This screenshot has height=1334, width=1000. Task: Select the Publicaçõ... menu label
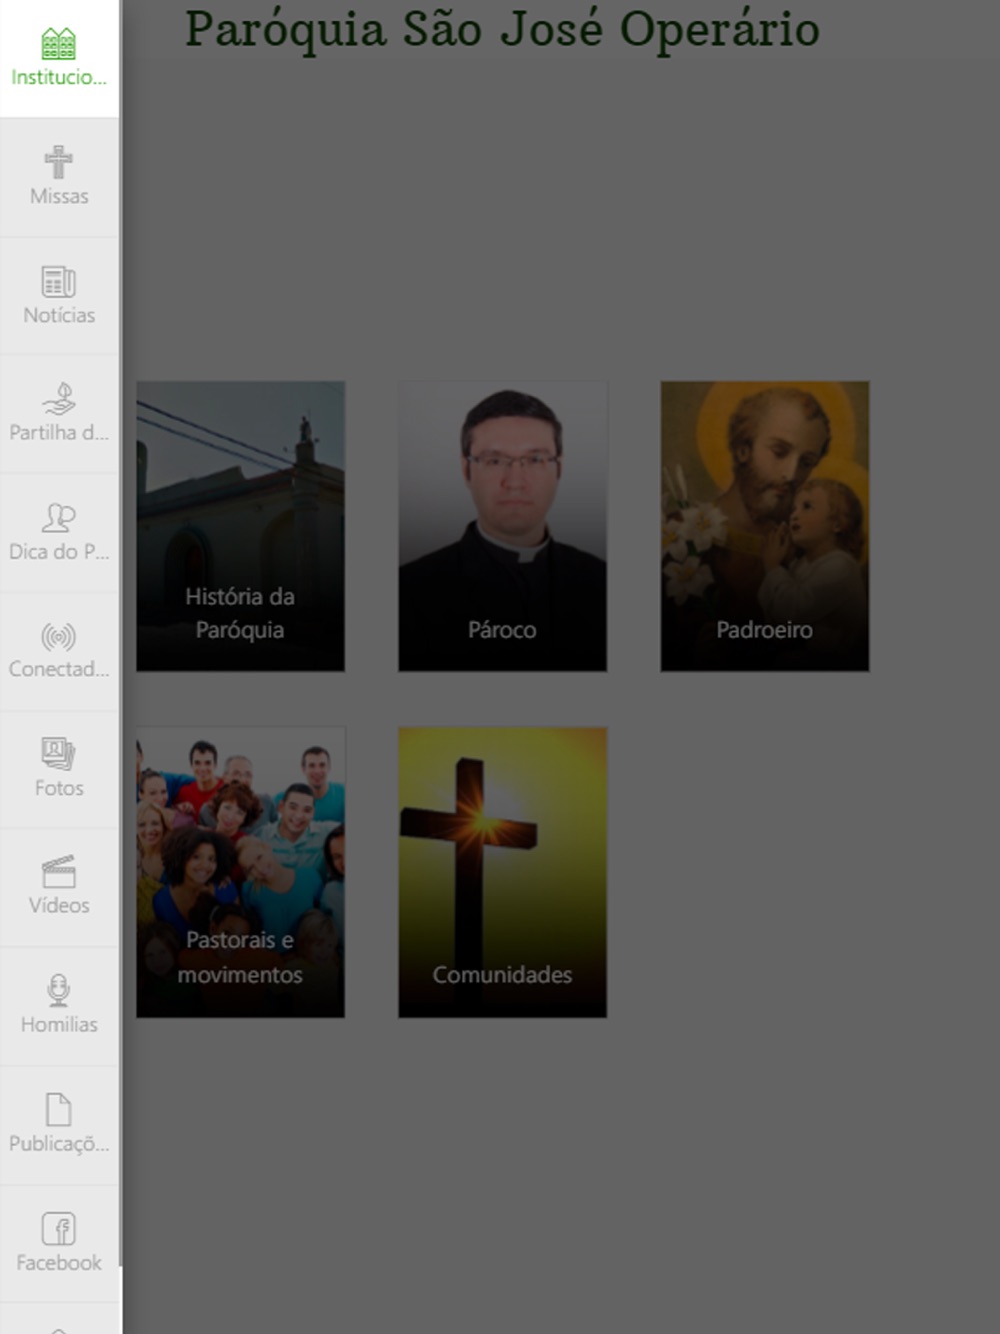[59, 1143]
